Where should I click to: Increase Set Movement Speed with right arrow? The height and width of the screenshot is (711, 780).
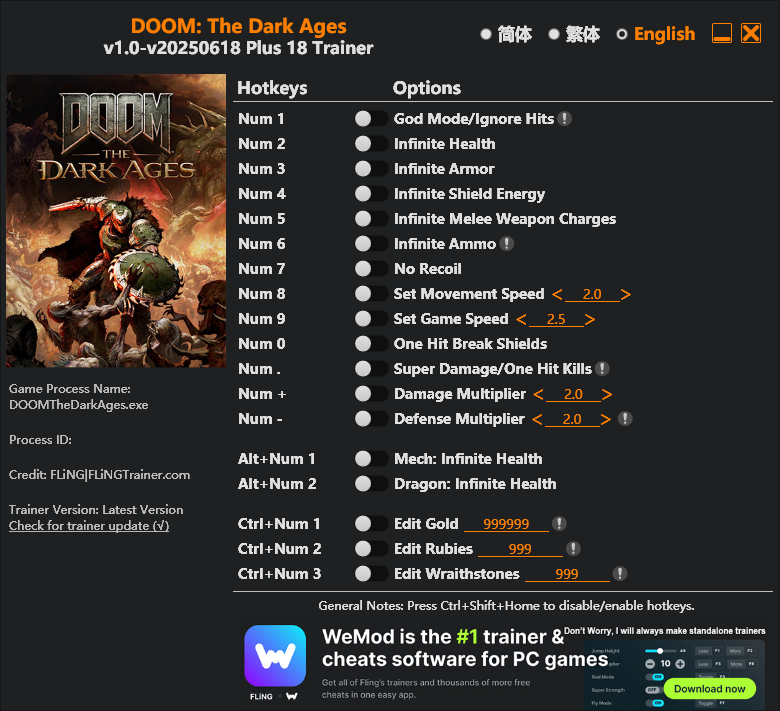point(626,294)
